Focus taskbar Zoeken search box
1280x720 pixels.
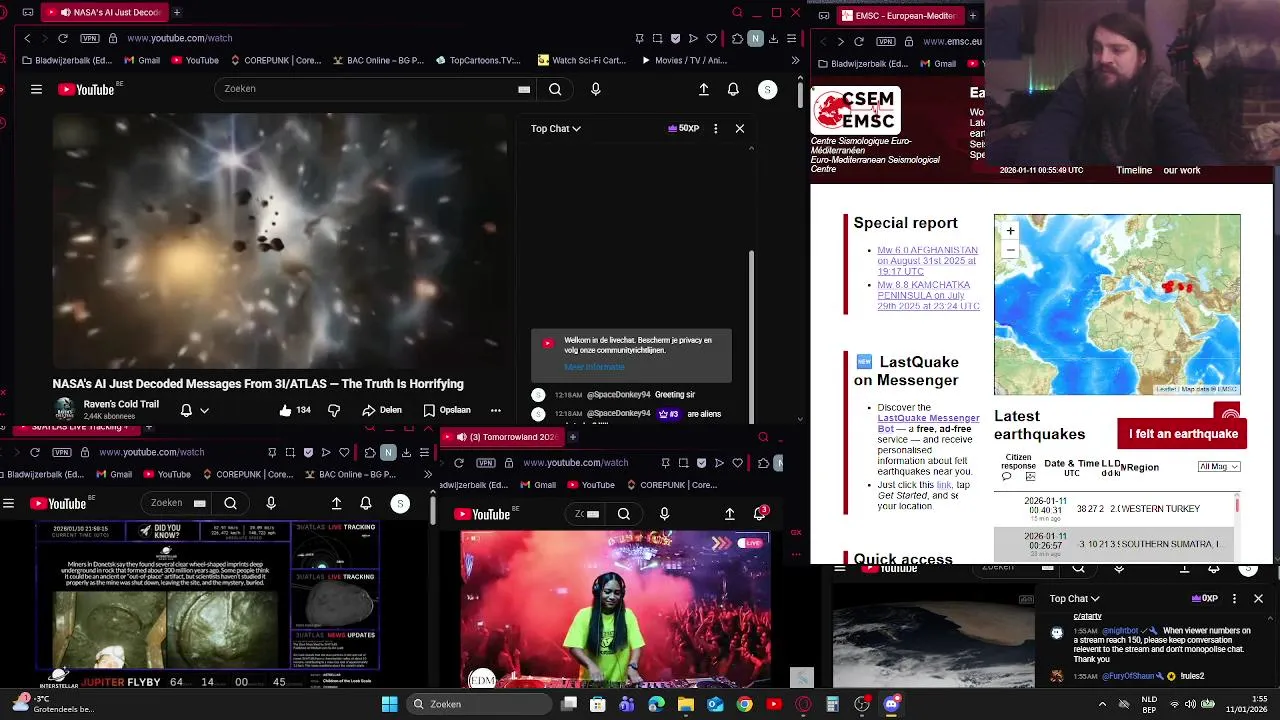point(480,704)
